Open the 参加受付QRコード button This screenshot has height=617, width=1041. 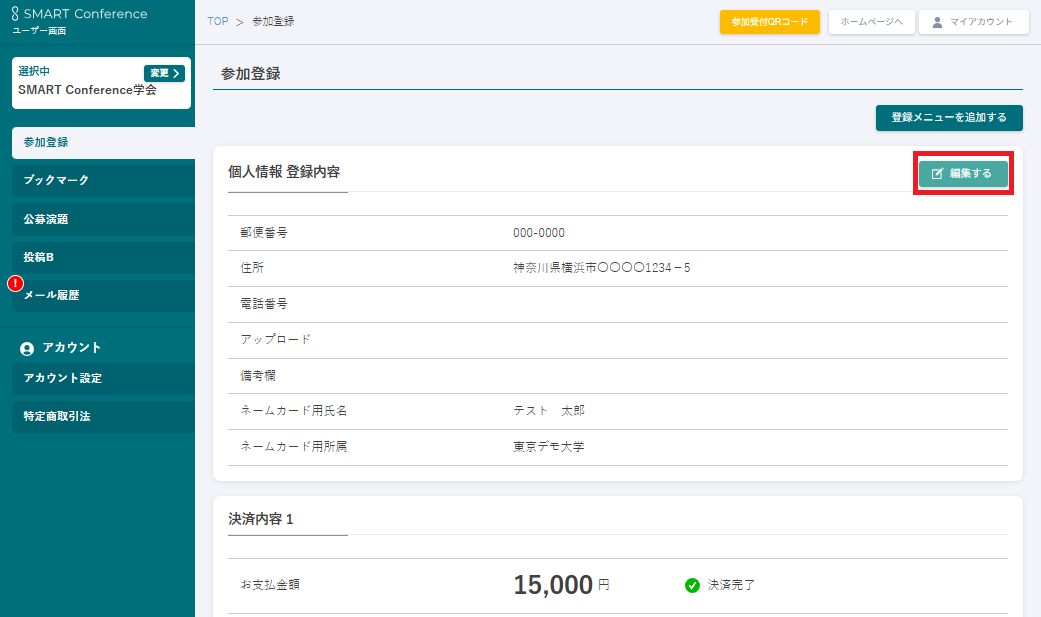click(x=769, y=22)
